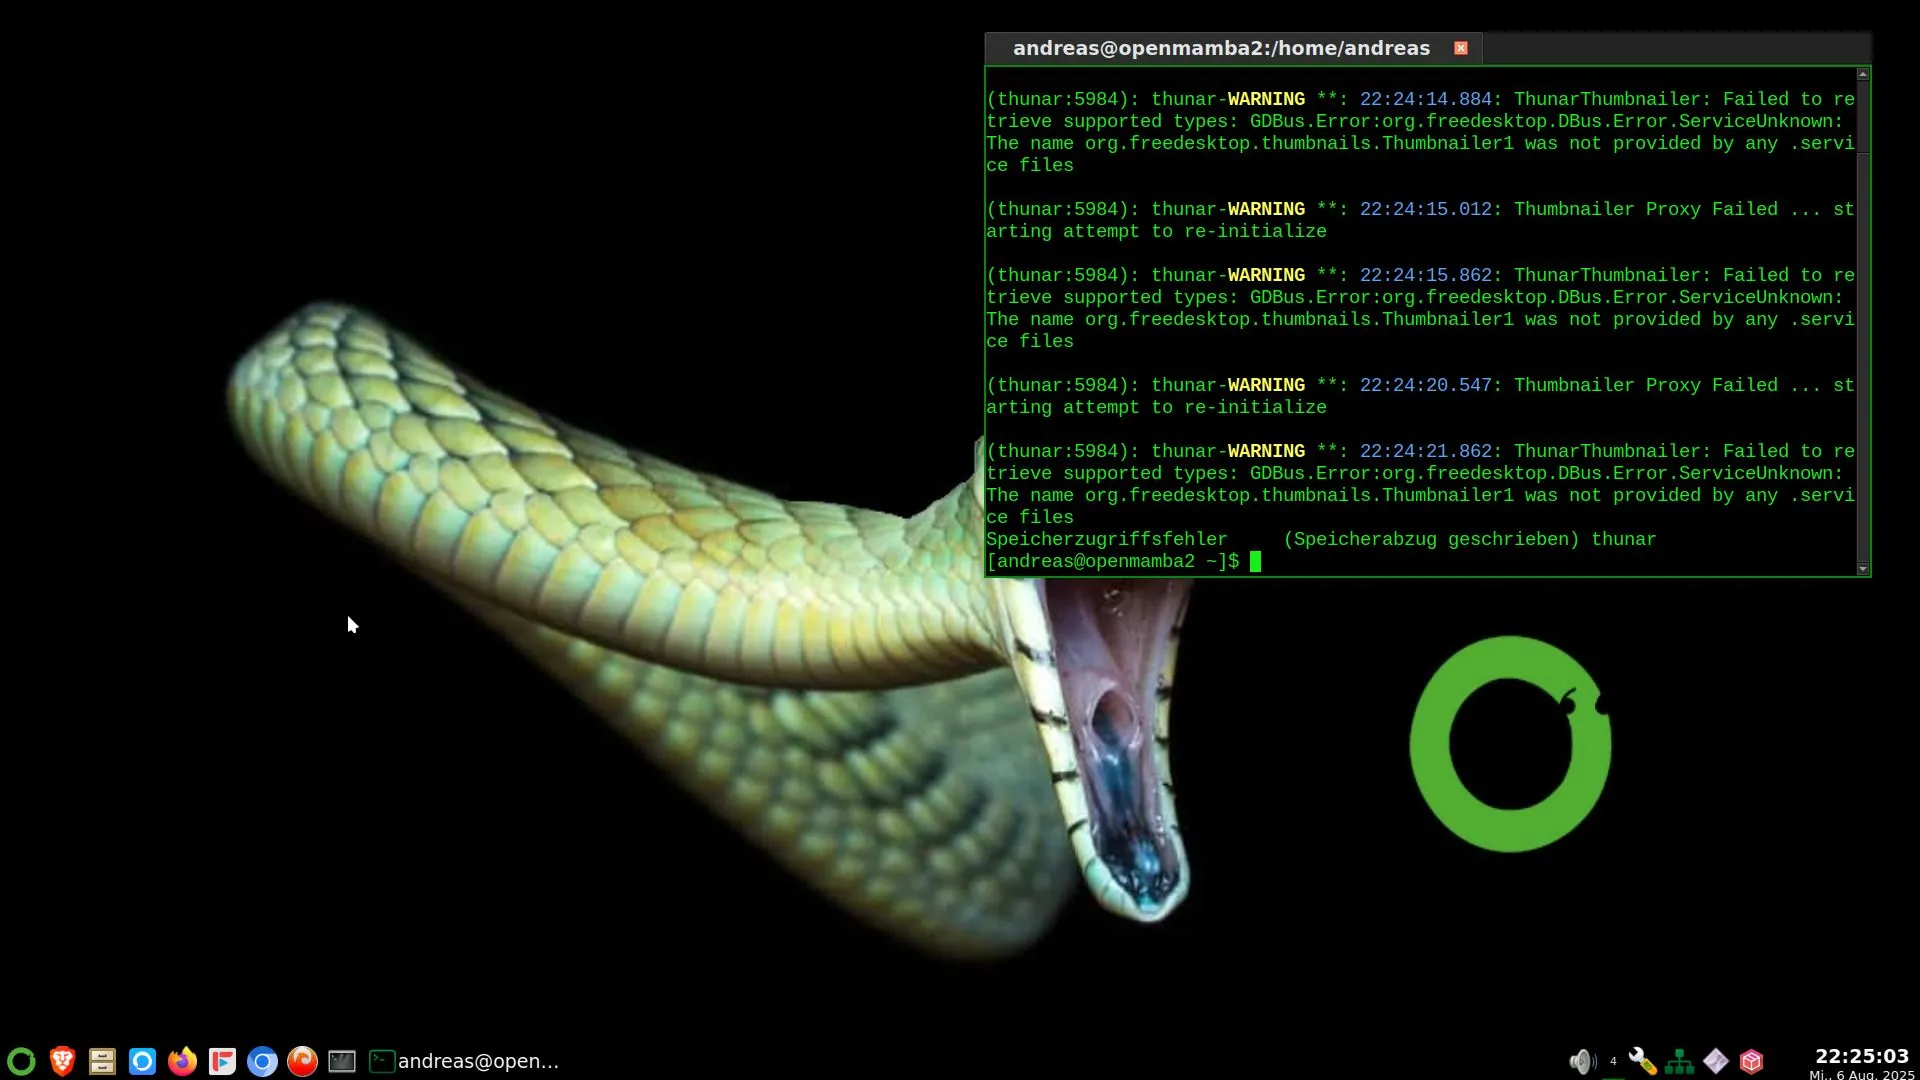Click the terminal scrollbar up arrow
1920x1080 pixels.
coord(1863,75)
